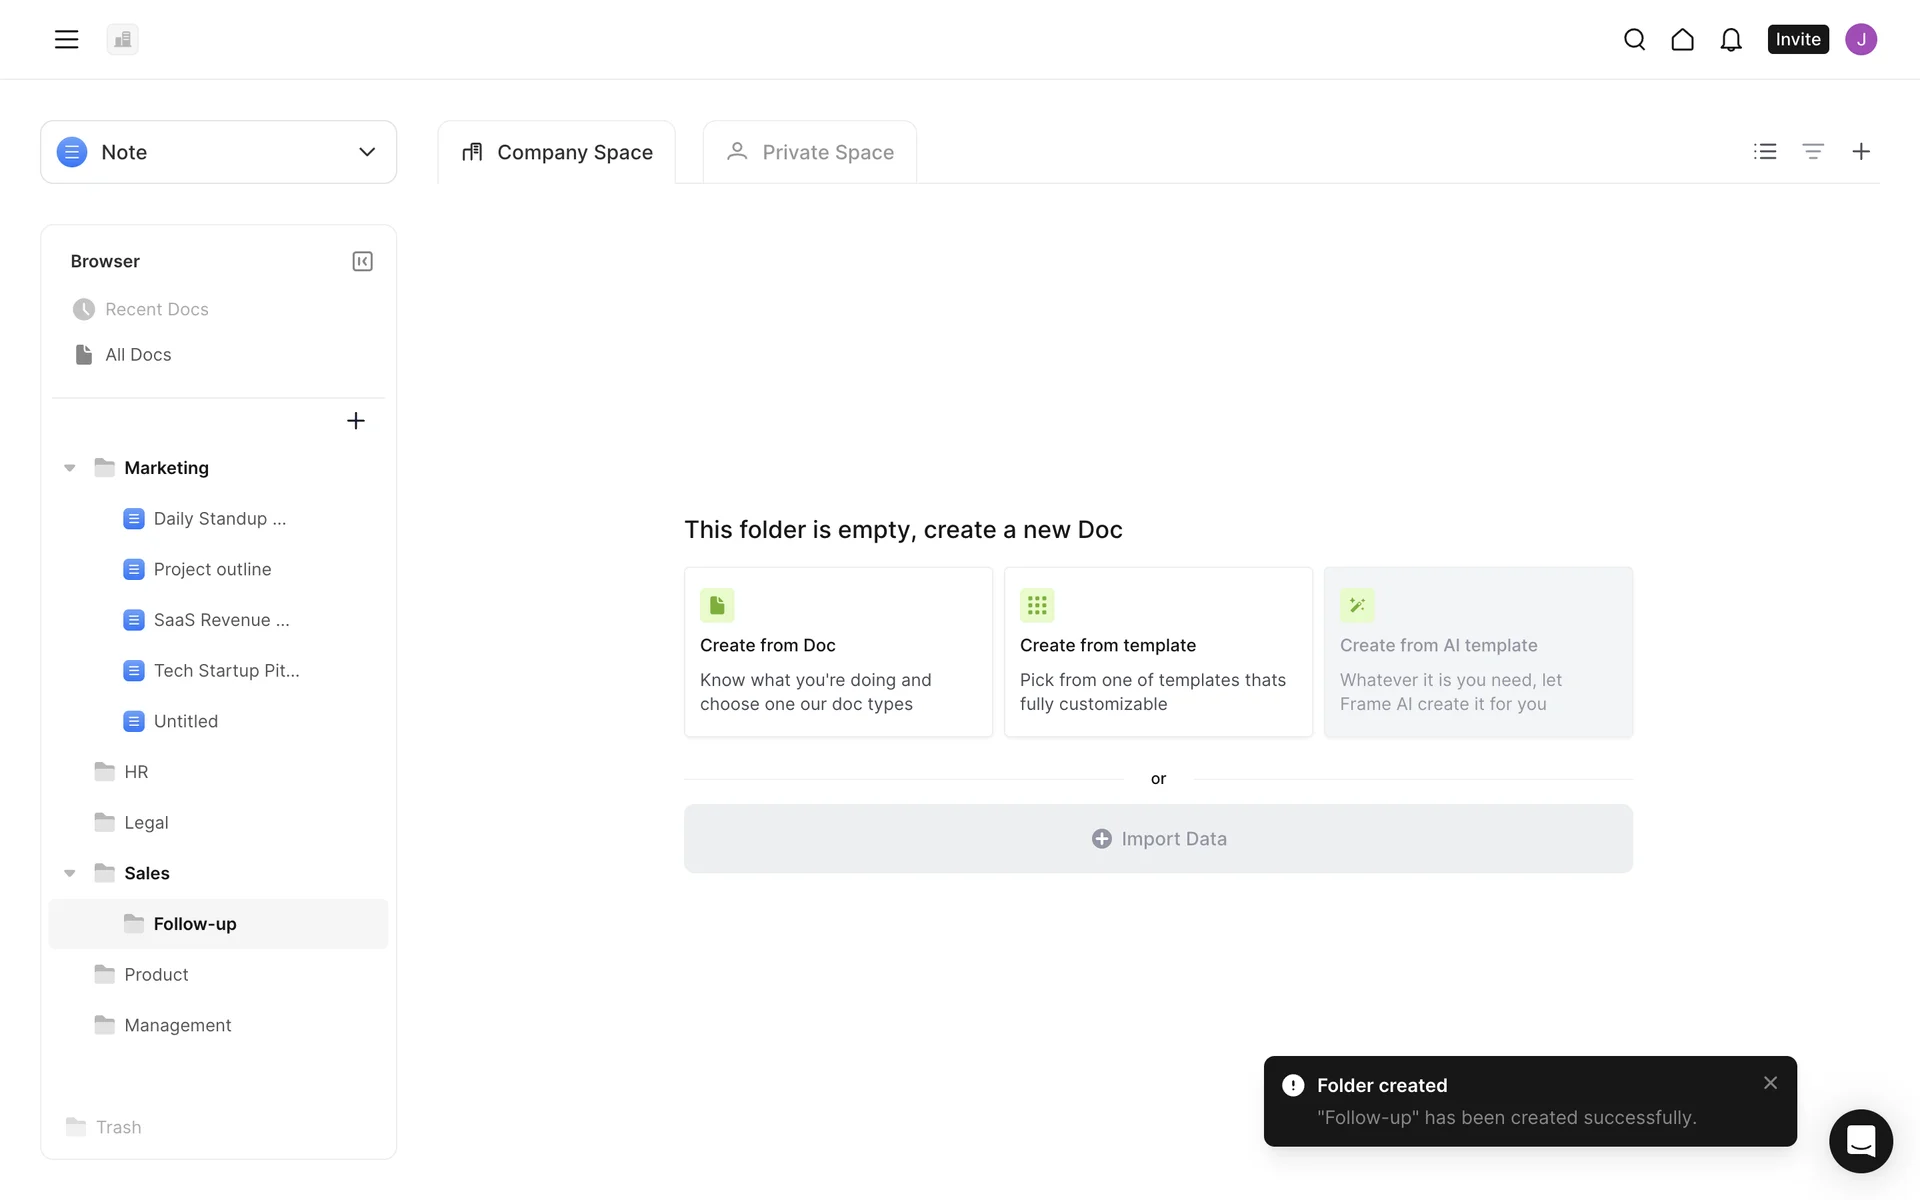Open the Note type dropdown
The image size is (1920, 1200).
click(x=218, y=152)
